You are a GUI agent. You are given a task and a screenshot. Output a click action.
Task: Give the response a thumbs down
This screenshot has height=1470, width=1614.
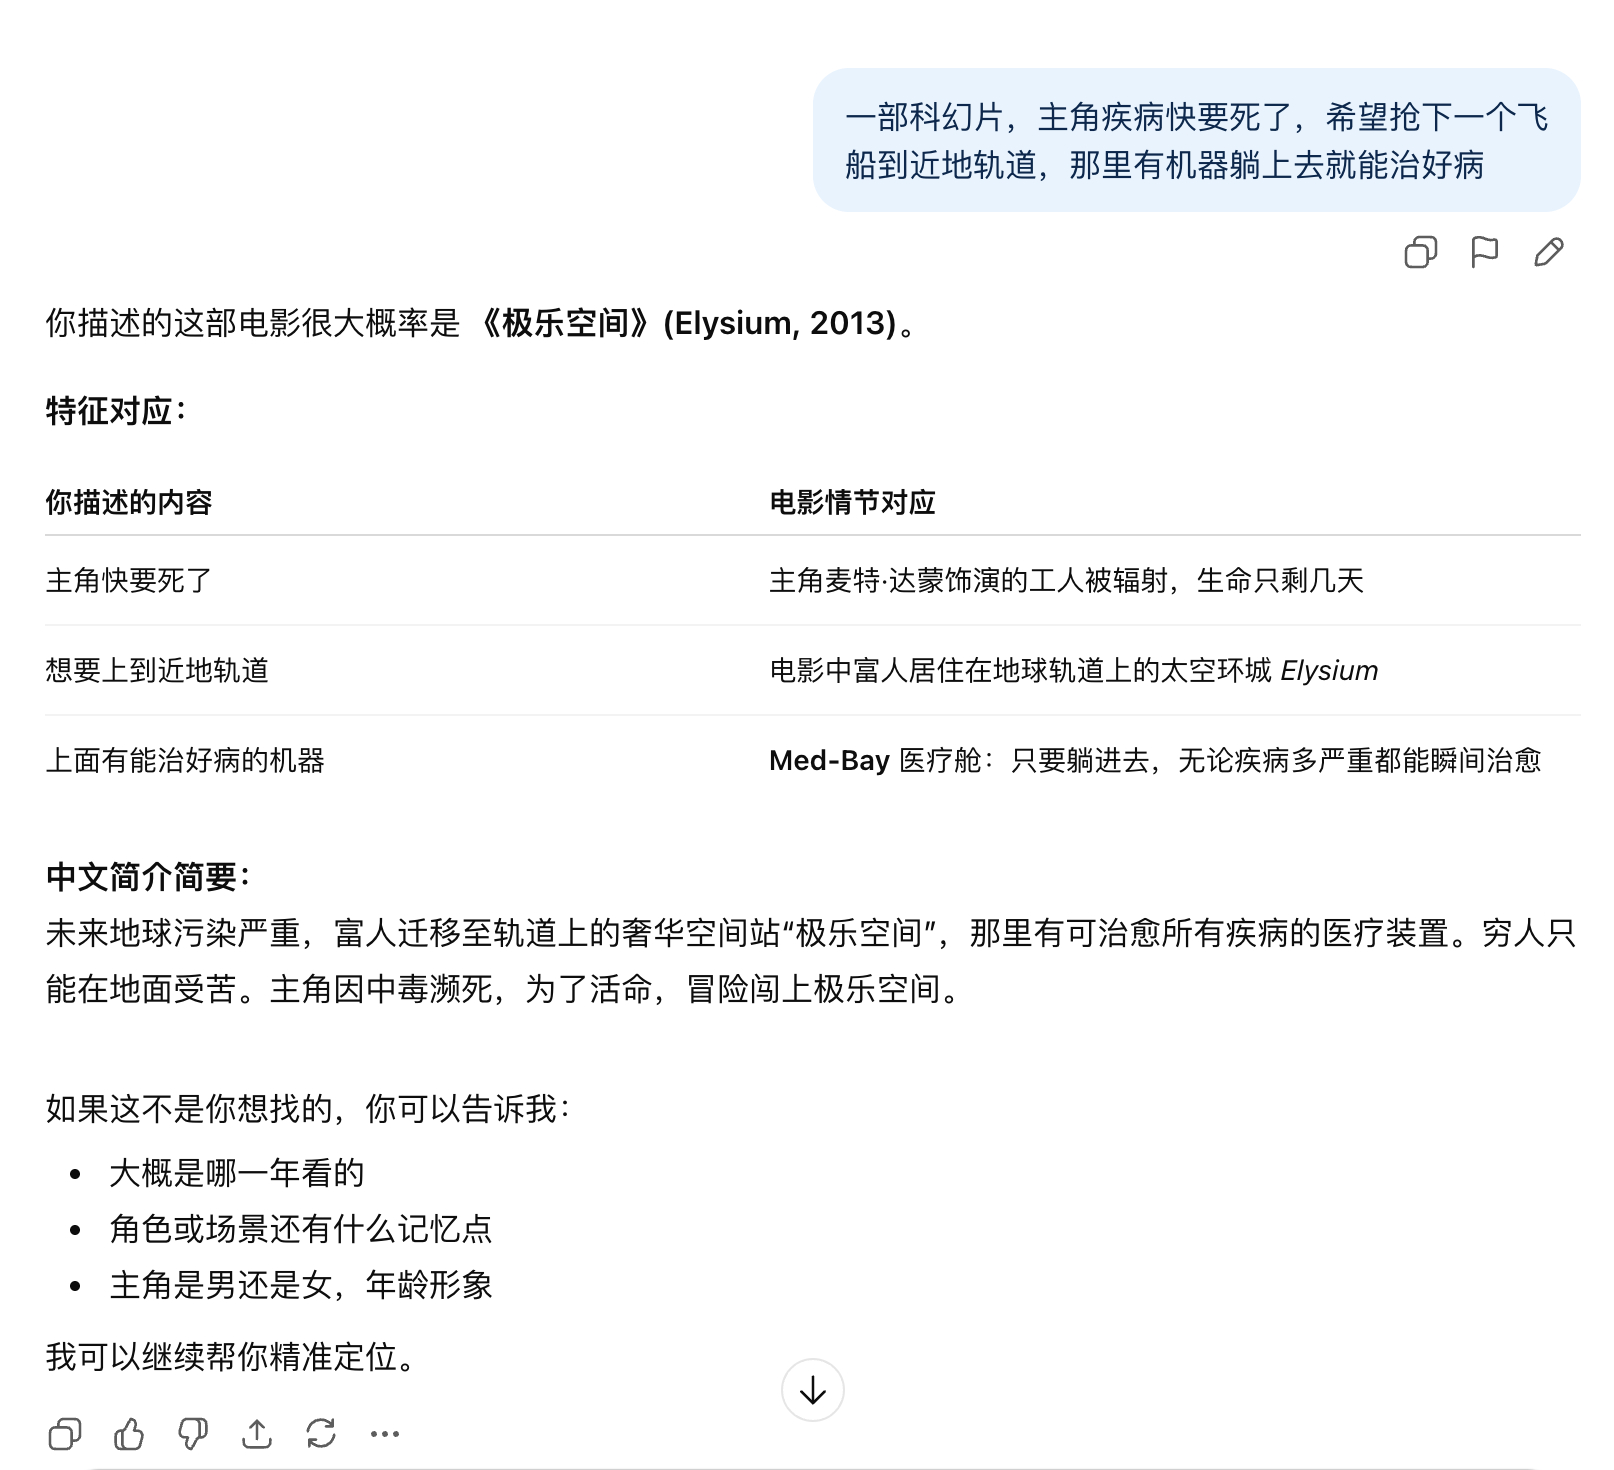pos(193,1434)
